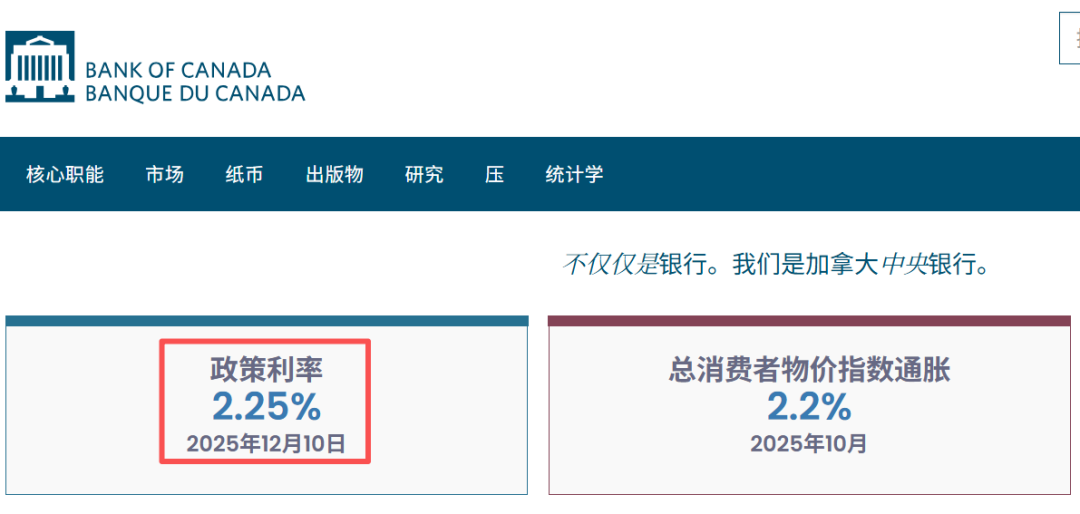
Task: Click the maroon top bar of inflation card
Action: (x=809, y=321)
